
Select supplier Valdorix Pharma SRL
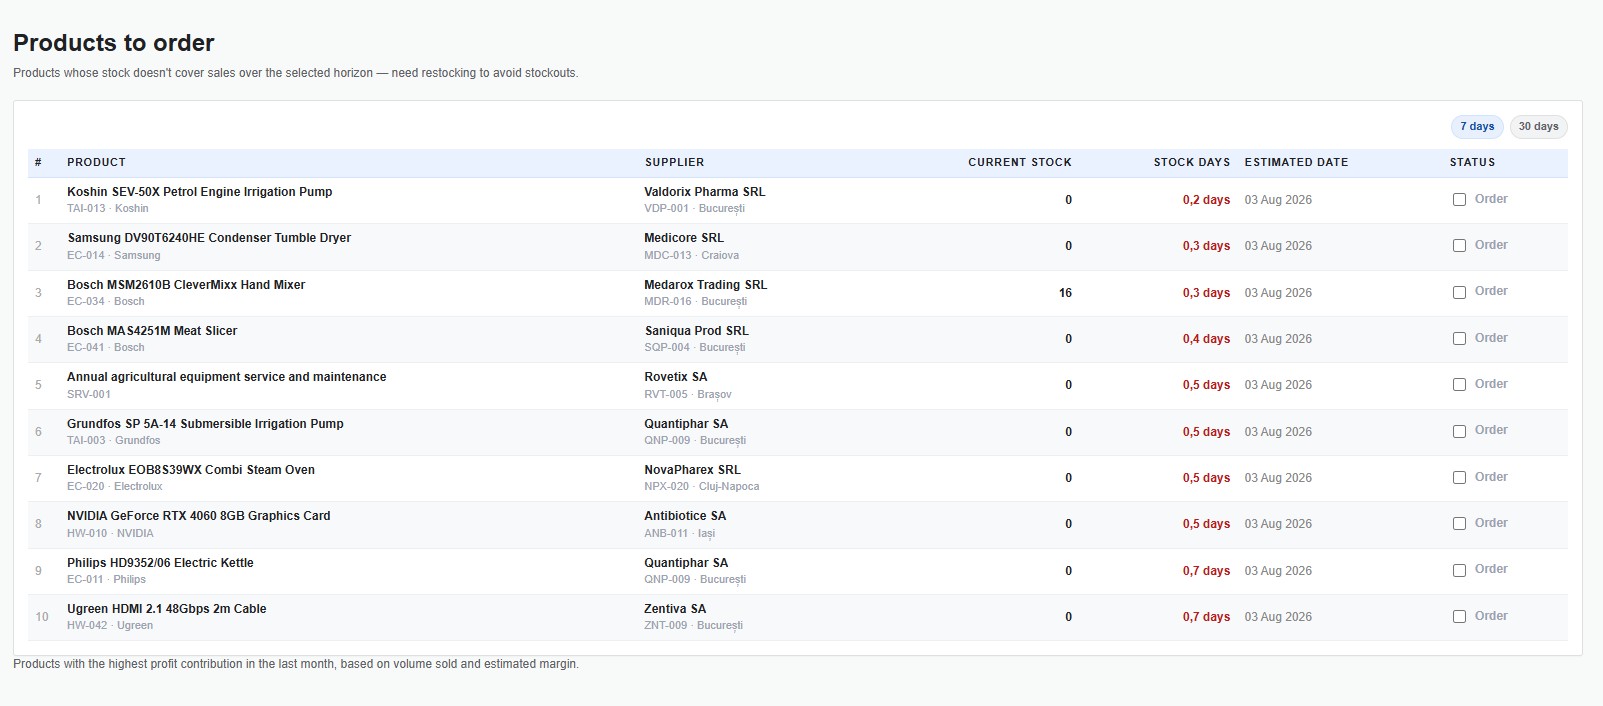pyautogui.click(x=704, y=192)
